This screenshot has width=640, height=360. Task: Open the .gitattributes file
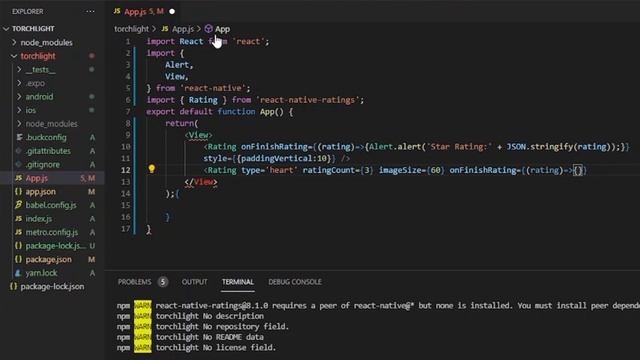click(x=48, y=151)
